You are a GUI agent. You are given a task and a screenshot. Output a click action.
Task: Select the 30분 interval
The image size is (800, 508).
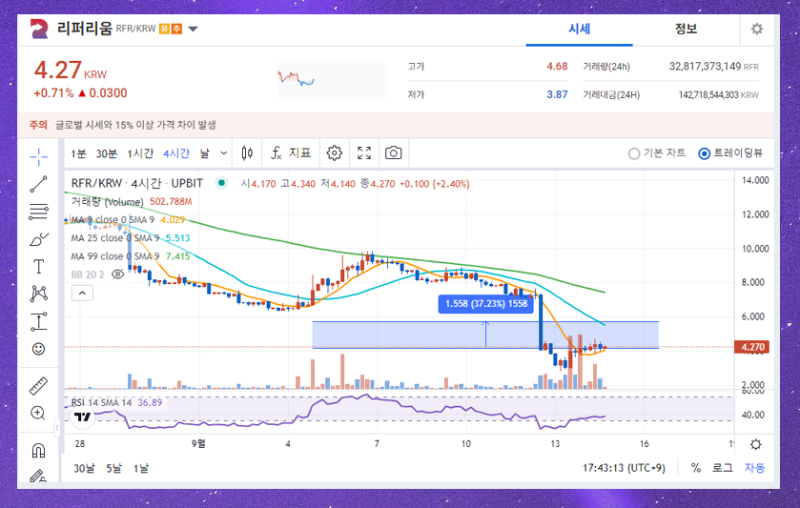[106, 154]
